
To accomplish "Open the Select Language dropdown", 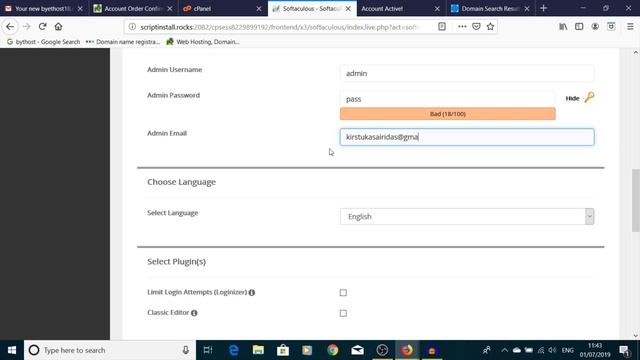I will (x=467, y=216).
